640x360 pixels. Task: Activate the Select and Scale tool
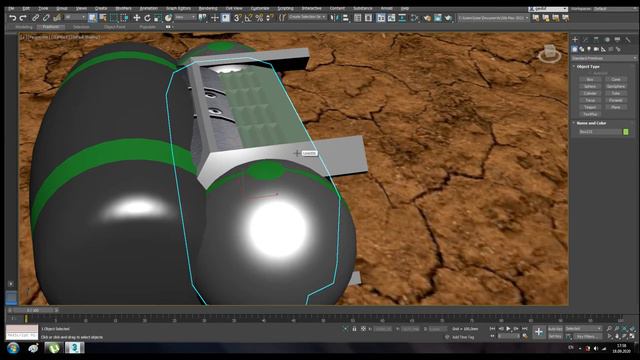coord(158,18)
